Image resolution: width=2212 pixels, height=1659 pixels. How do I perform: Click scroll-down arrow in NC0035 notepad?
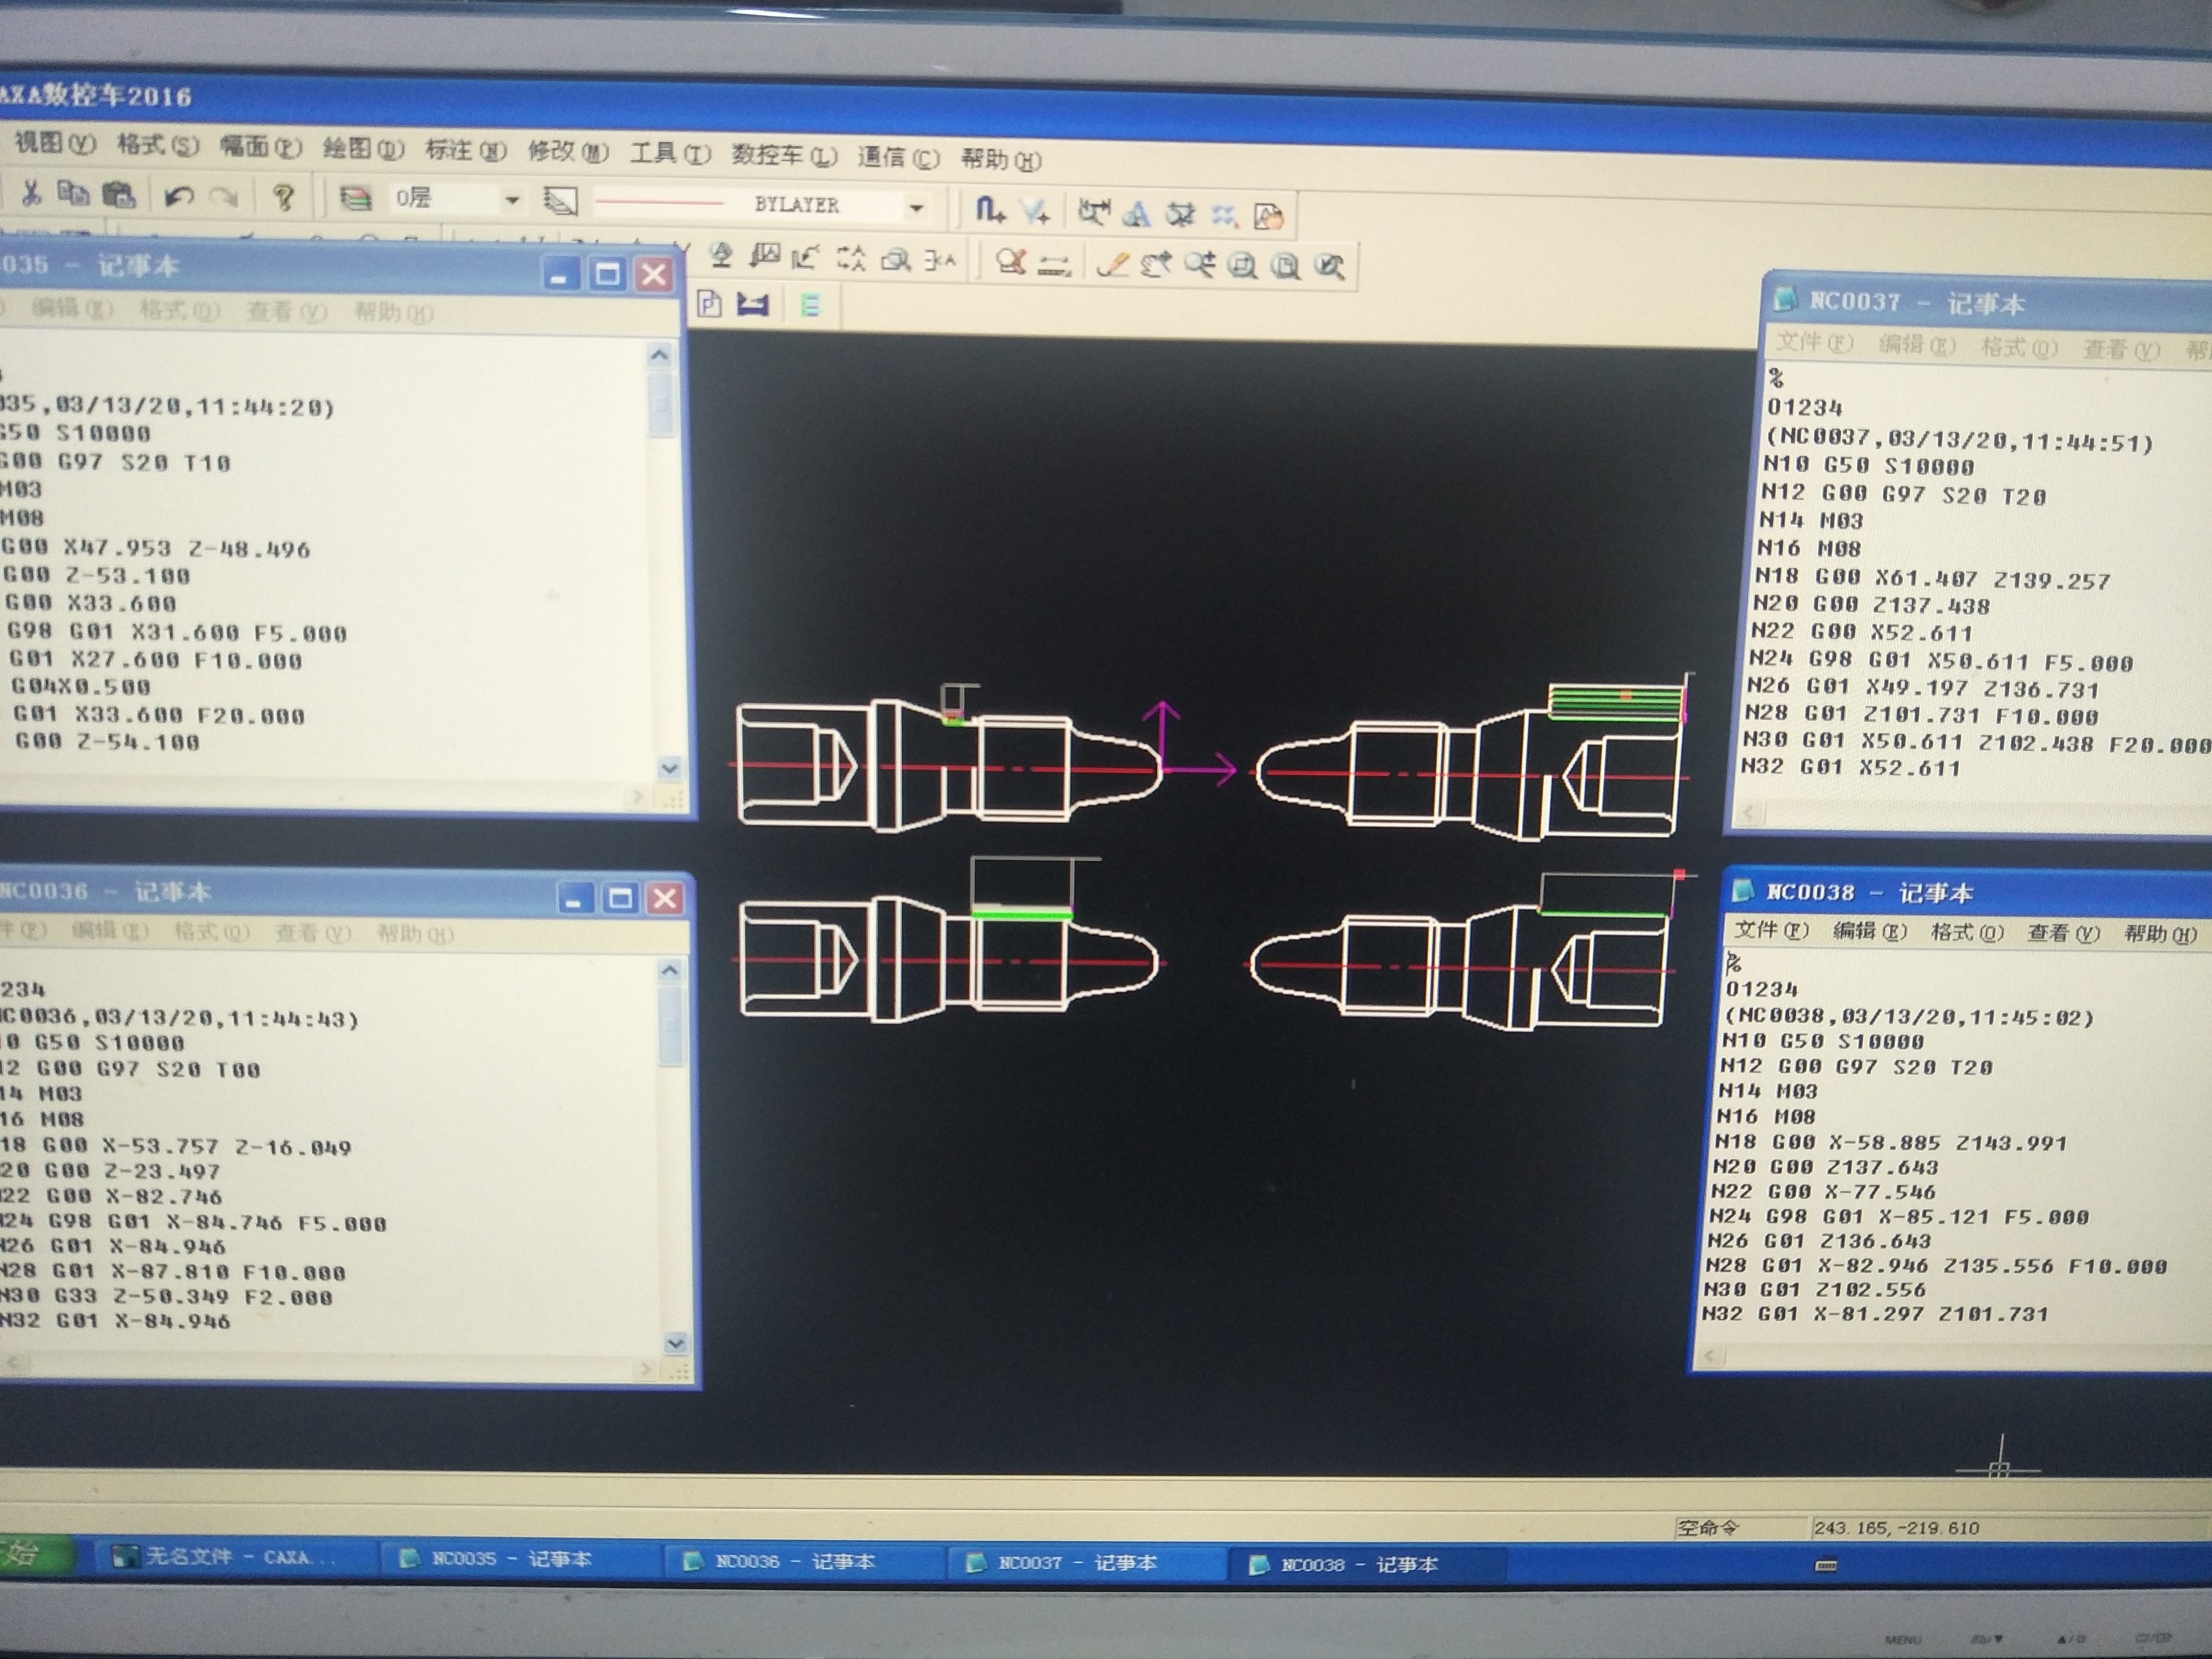pyautogui.click(x=669, y=768)
